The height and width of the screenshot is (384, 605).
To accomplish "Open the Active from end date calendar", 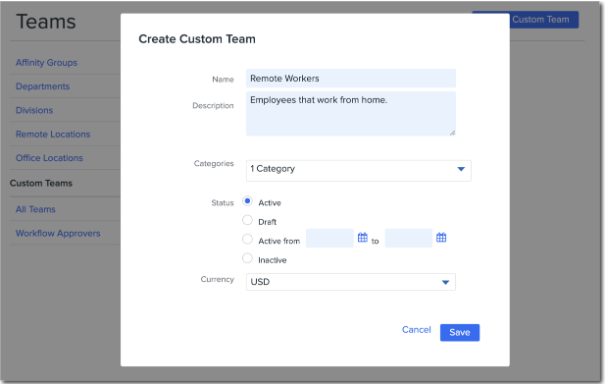I will 441,237.
